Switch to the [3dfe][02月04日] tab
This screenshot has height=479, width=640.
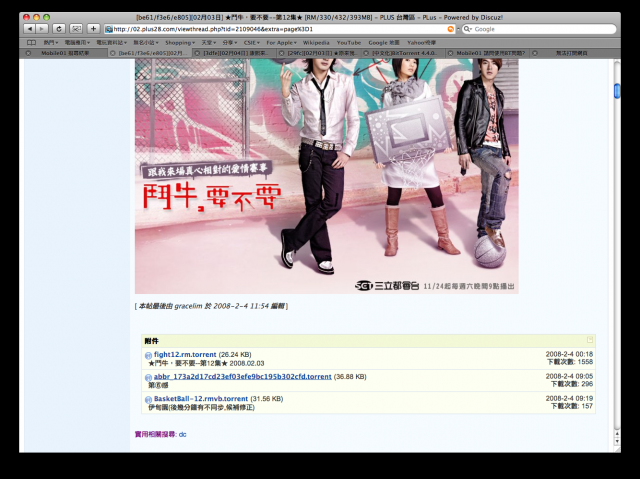235,53
